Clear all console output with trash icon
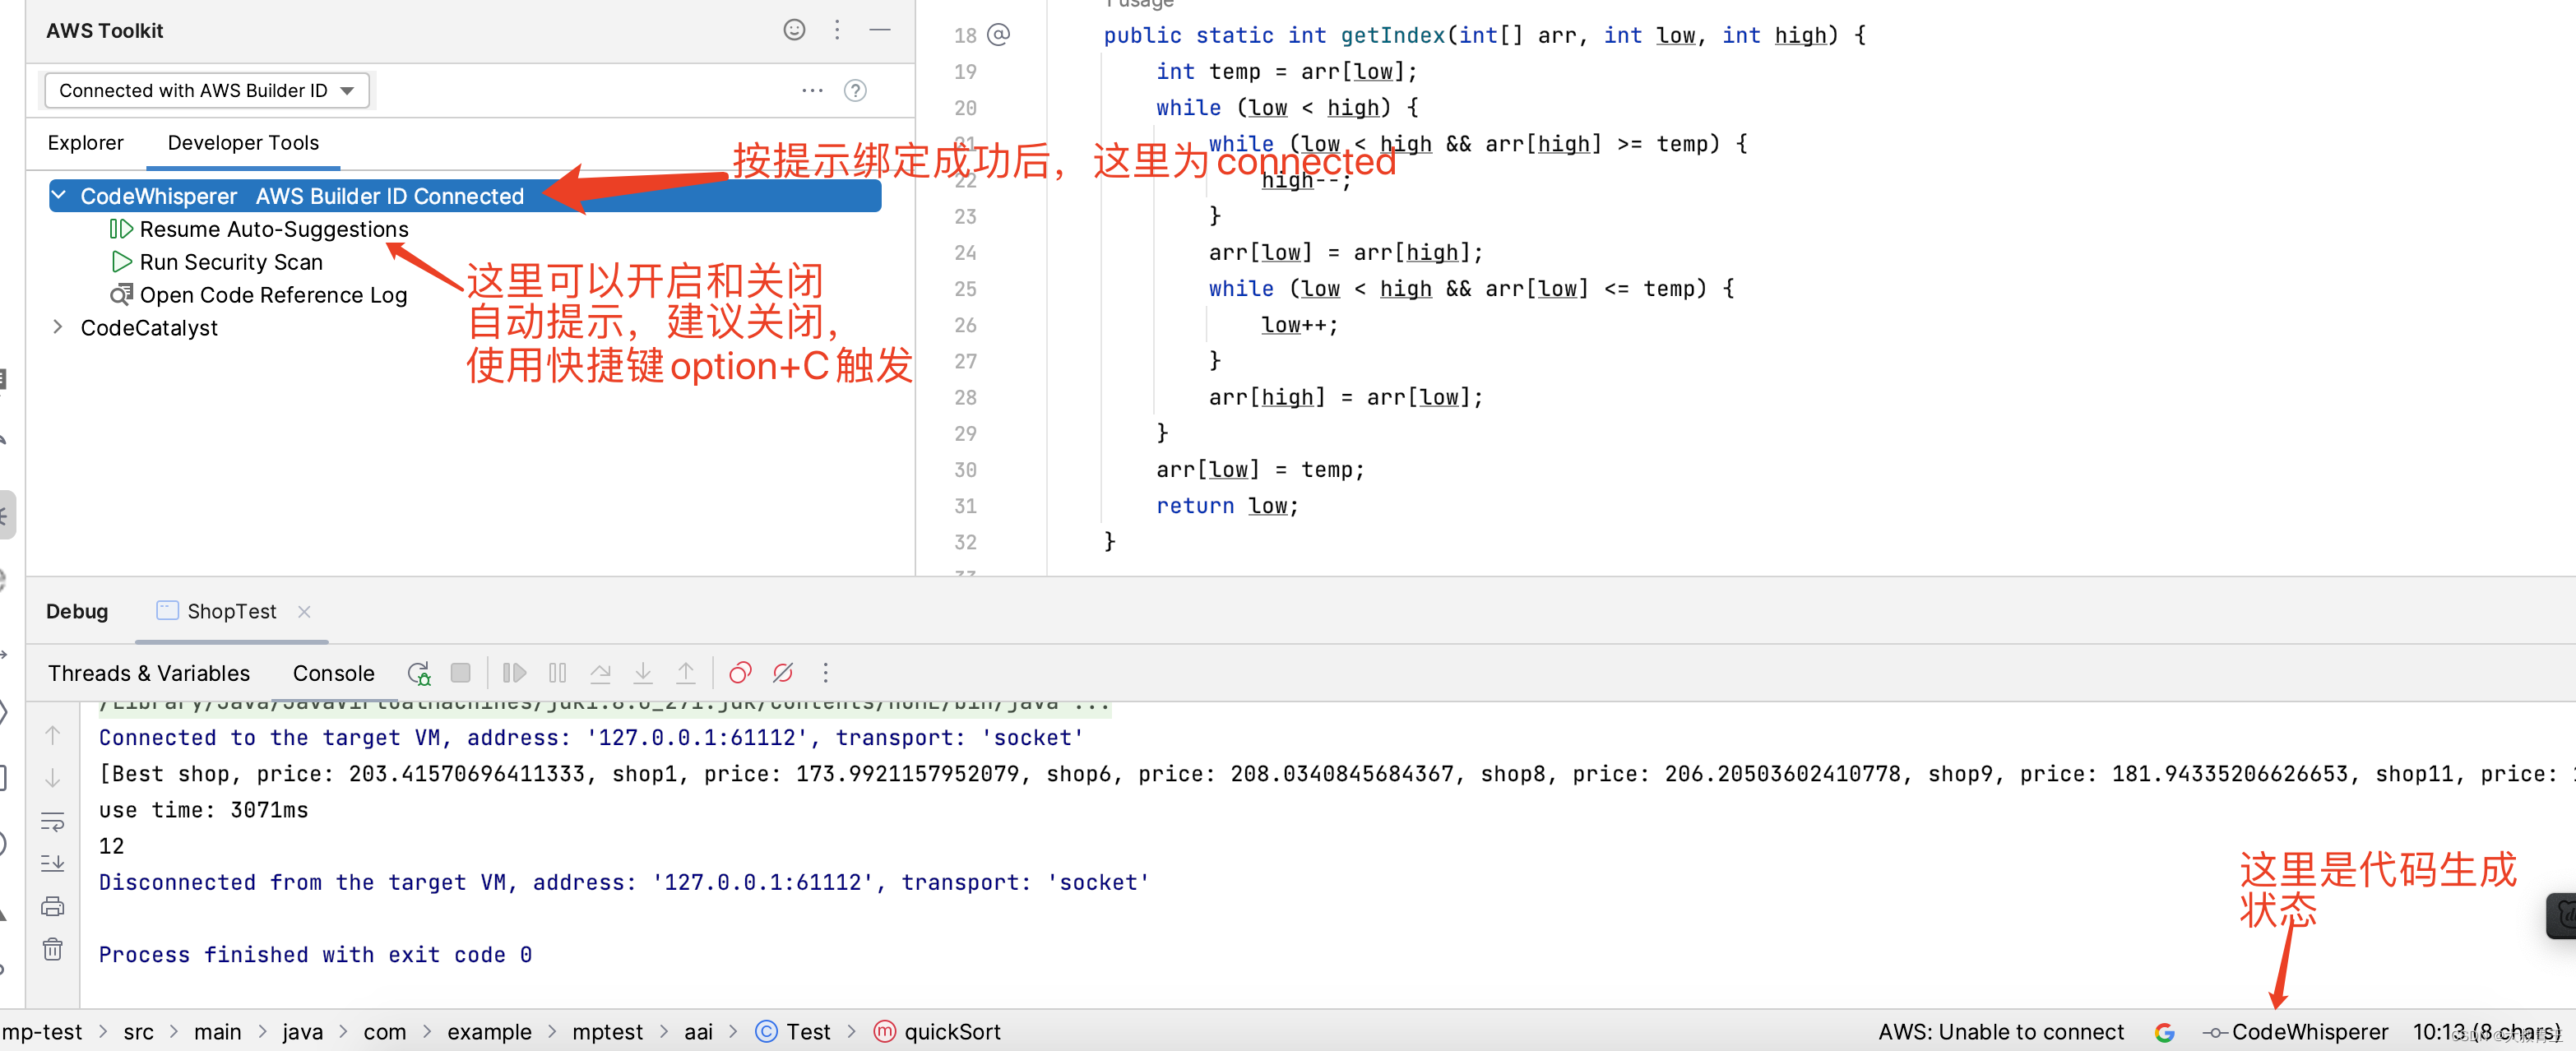The image size is (2576, 1051). (x=53, y=949)
